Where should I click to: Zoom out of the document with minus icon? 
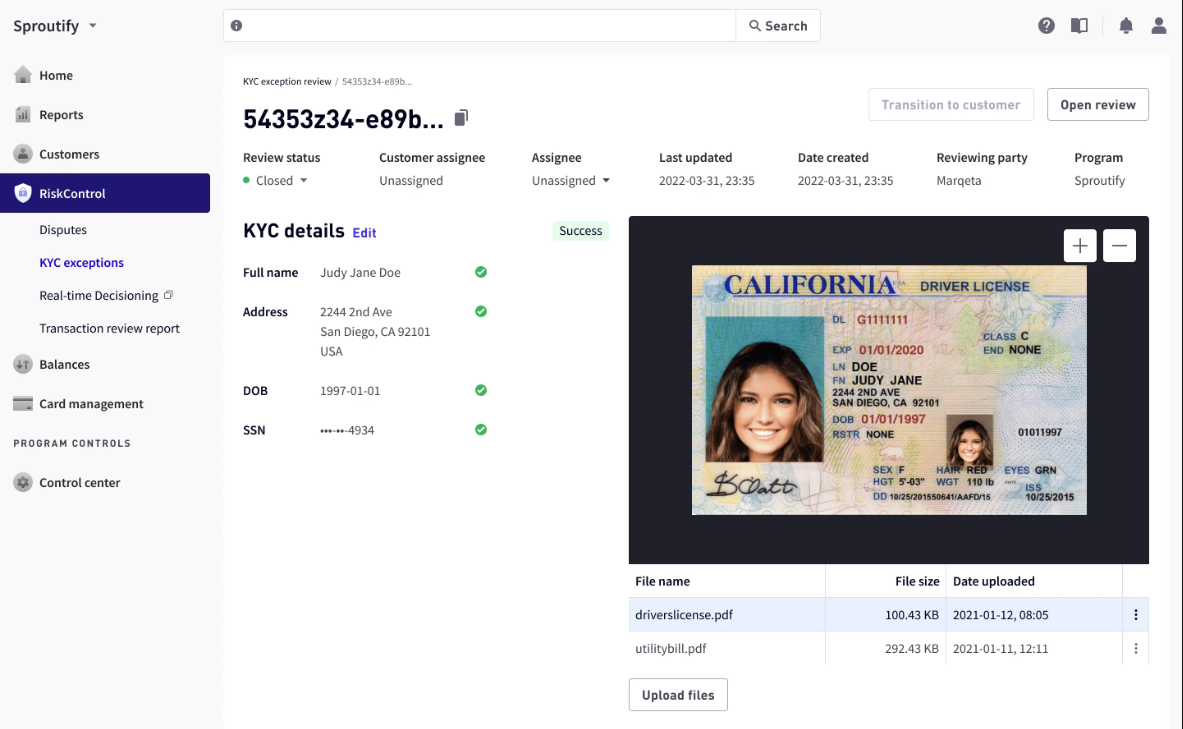(1119, 245)
